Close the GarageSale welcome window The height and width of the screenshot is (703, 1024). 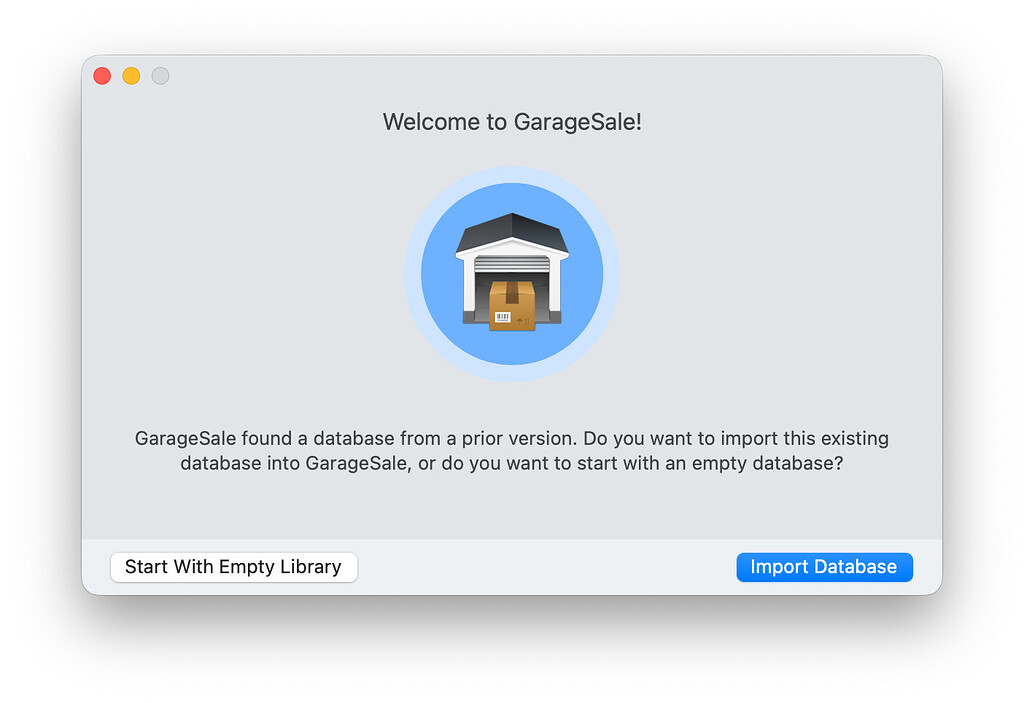point(102,76)
